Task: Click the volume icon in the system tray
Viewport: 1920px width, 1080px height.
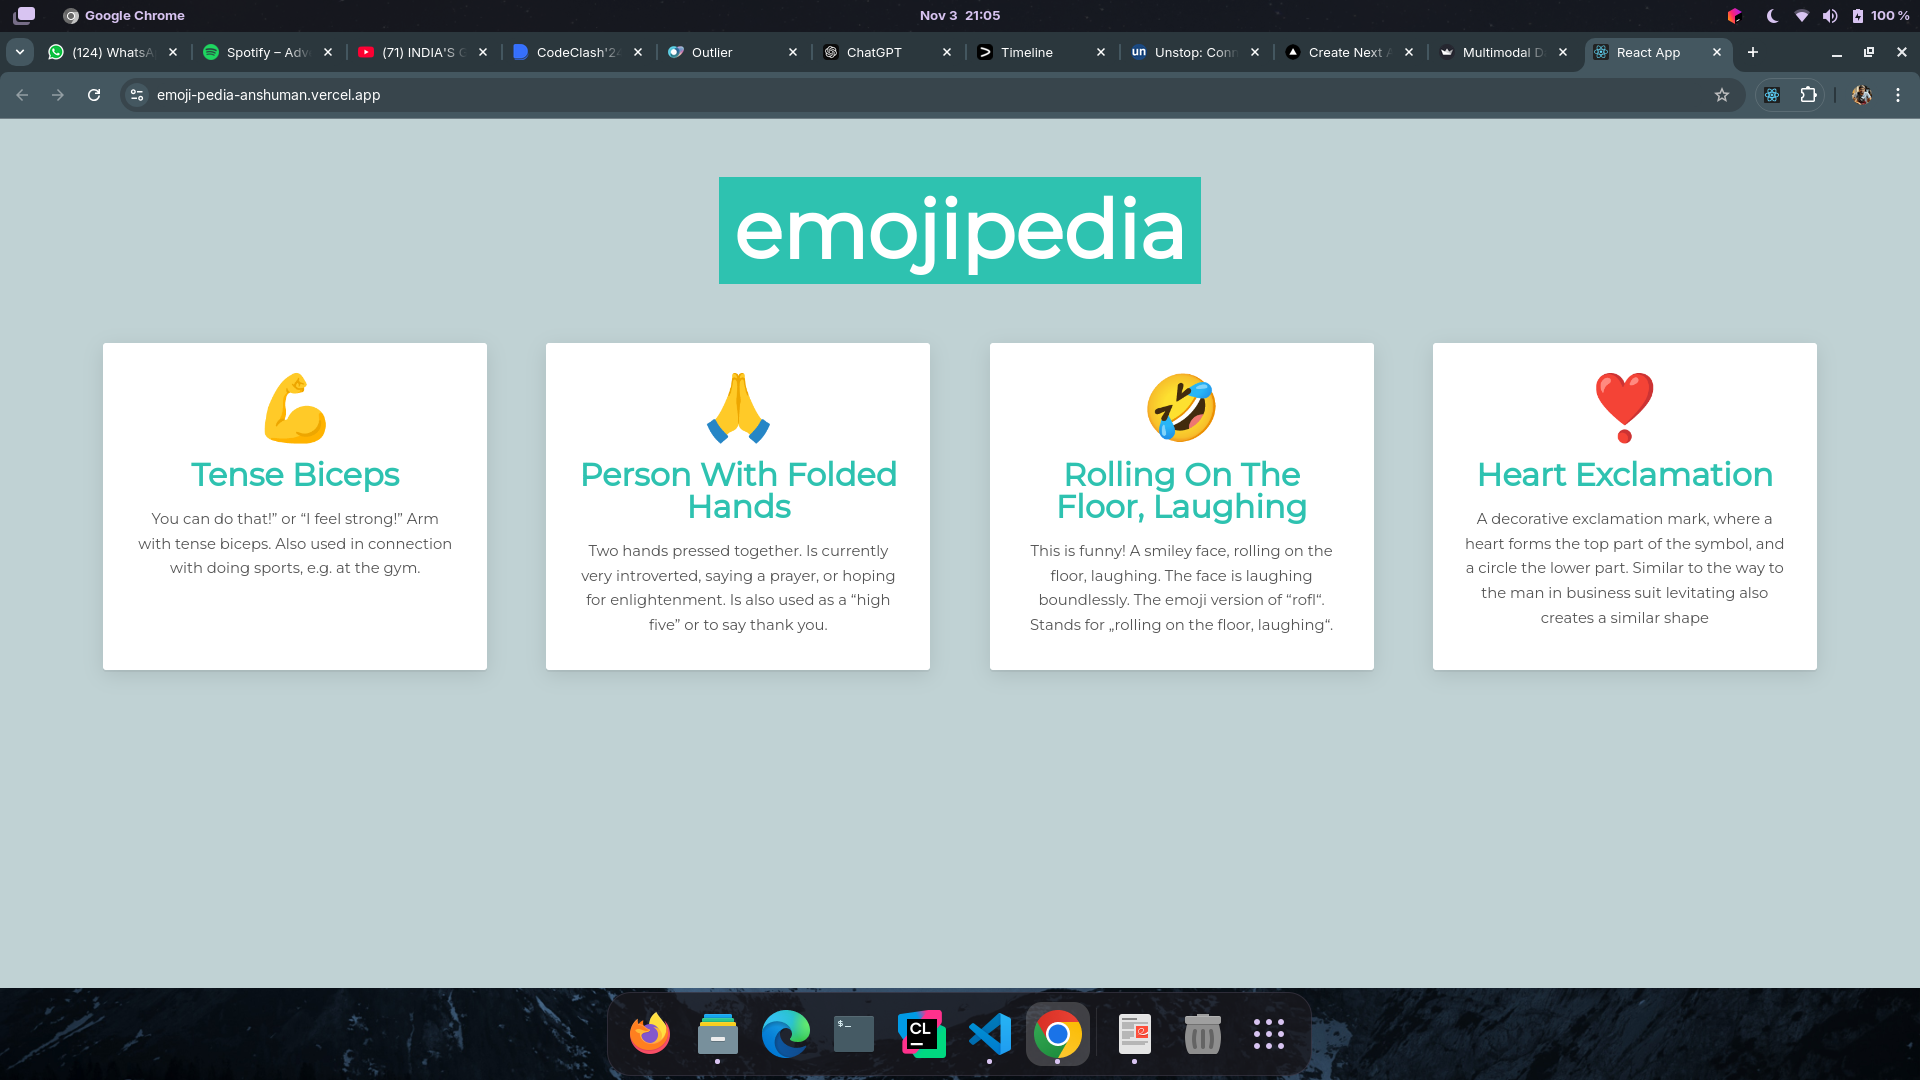Action: (x=1830, y=15)
